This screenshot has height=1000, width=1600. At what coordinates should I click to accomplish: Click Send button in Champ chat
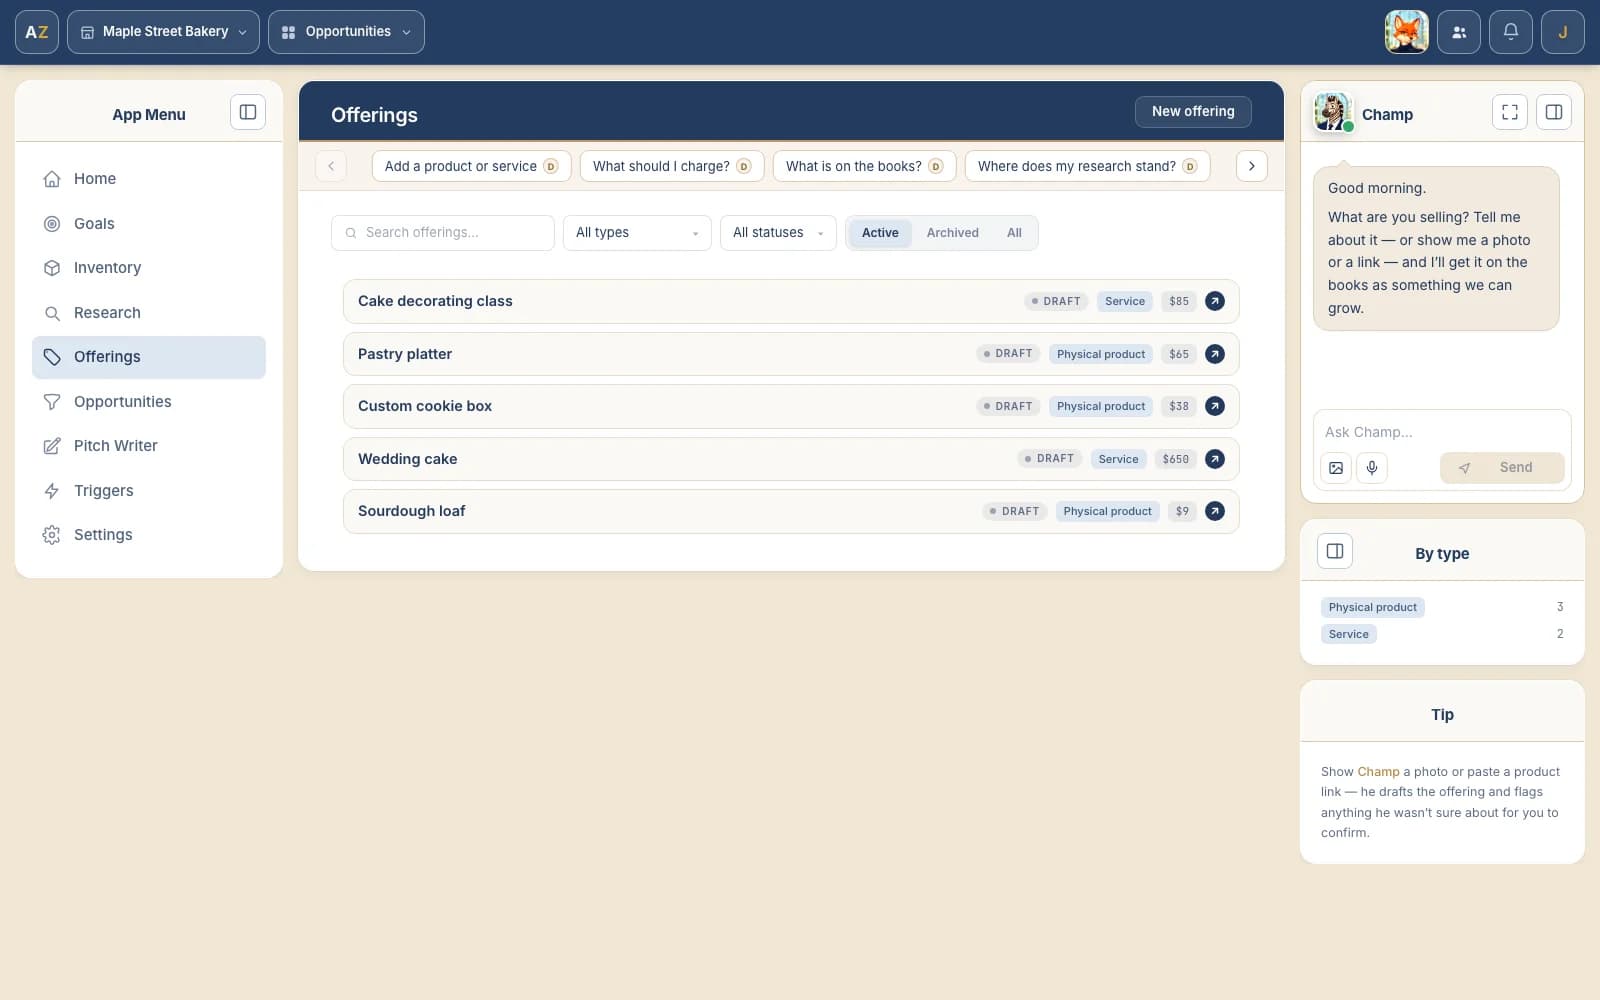coord(1502,468)
